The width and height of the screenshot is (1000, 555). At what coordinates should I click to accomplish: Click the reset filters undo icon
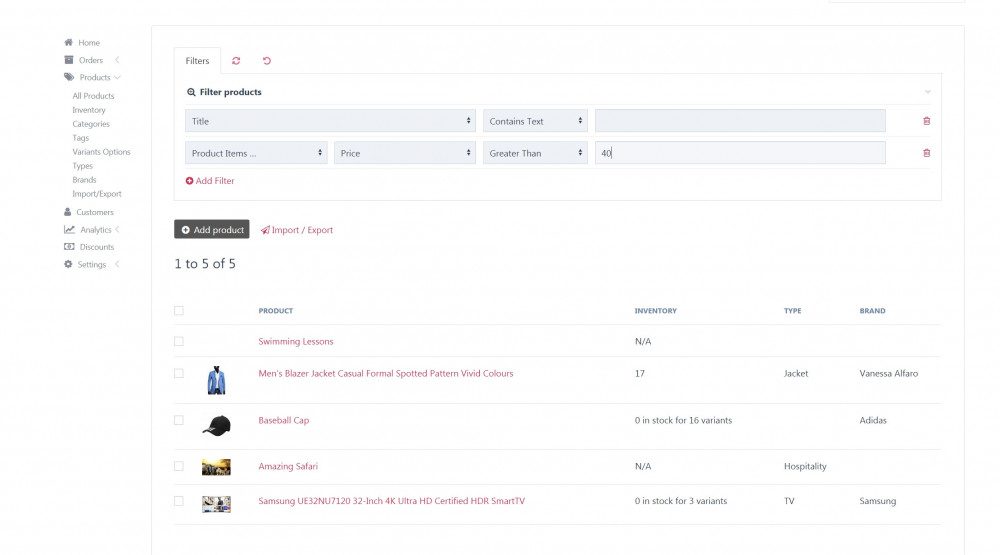pos(267,61)
